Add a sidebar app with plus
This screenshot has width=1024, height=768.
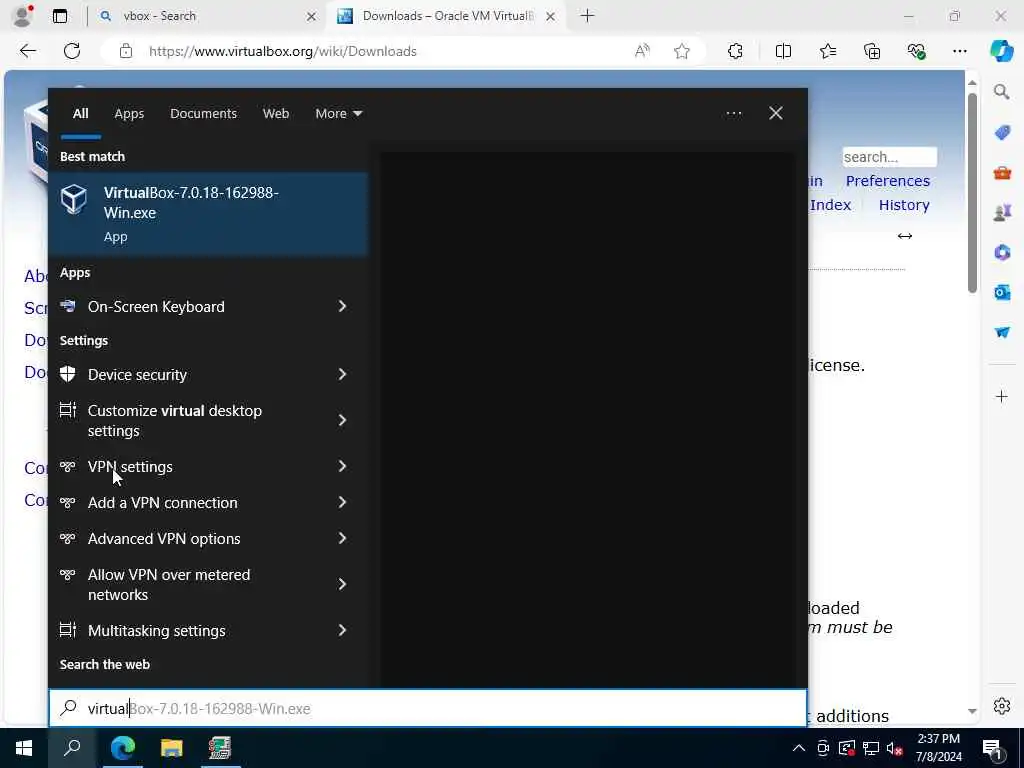click(x=1002, y=396)
